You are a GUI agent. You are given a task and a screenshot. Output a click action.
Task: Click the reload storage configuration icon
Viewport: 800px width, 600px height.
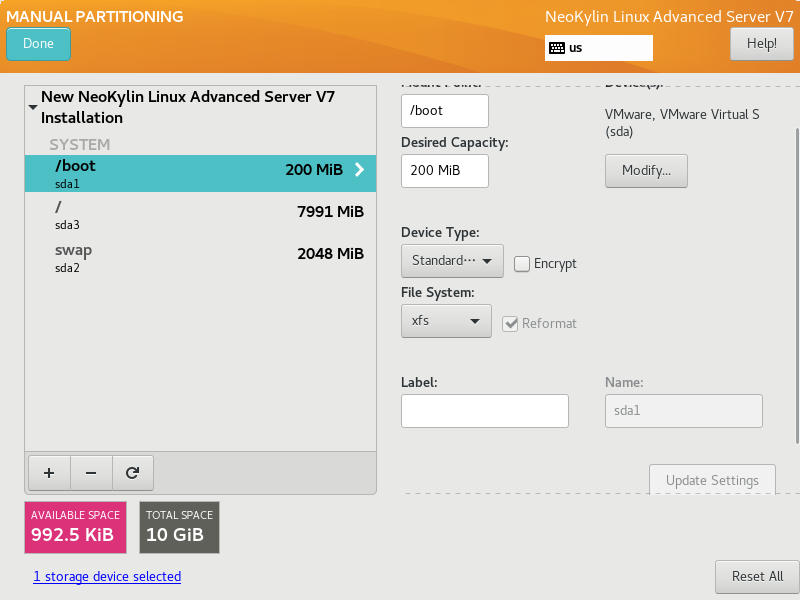[x=133, y=473]
